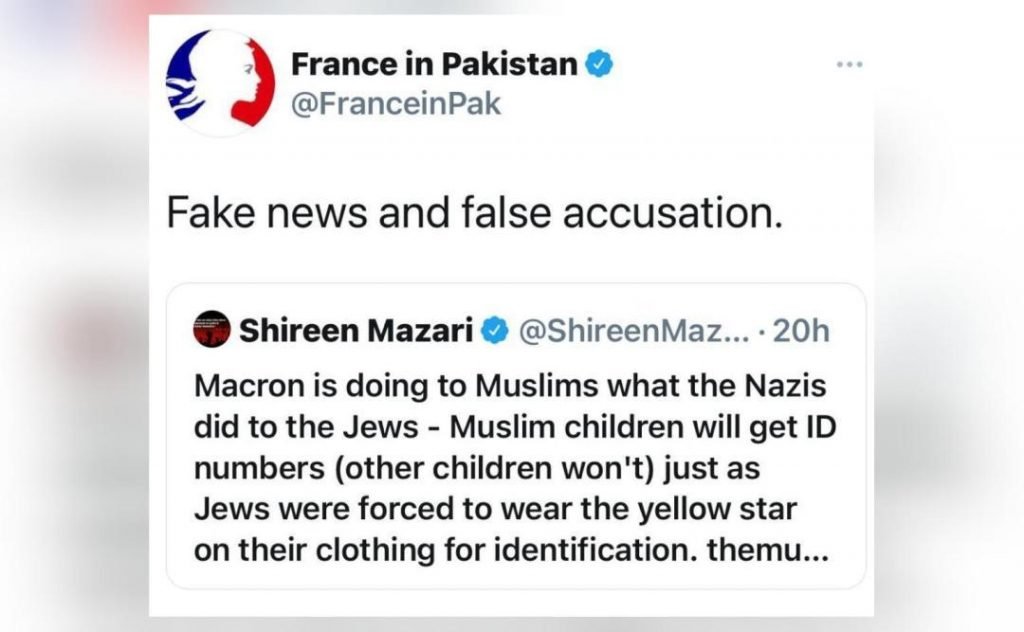Open the France in Pakistan profile picture
This screenshot has width=1024, height=632.
click(x=217, y=83)
